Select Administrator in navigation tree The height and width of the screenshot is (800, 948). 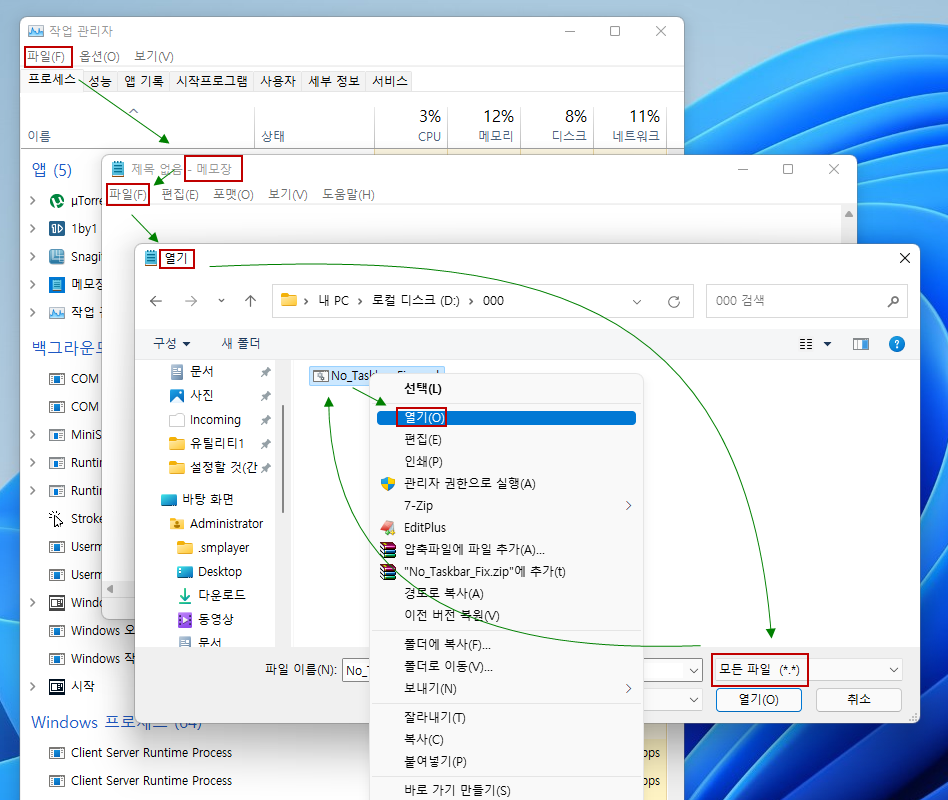pyautogui.click(x=226, y=524)
